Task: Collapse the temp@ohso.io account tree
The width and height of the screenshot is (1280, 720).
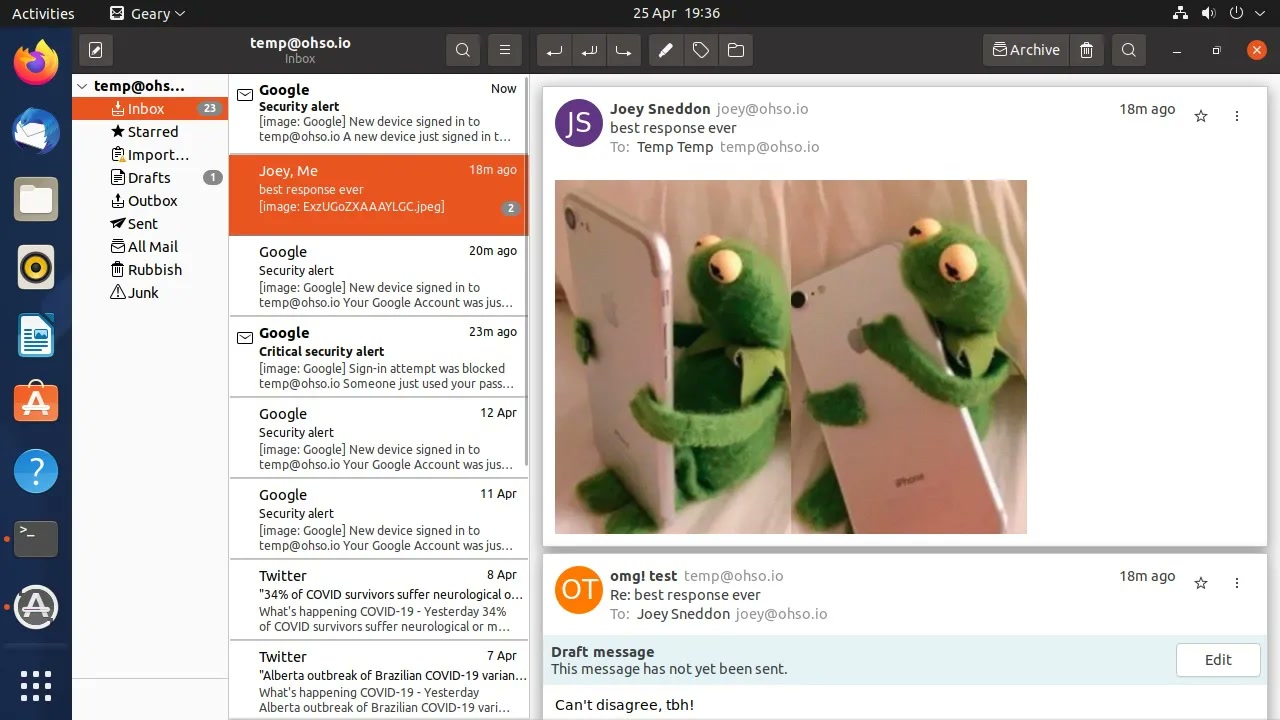Action: click(84, 86)
